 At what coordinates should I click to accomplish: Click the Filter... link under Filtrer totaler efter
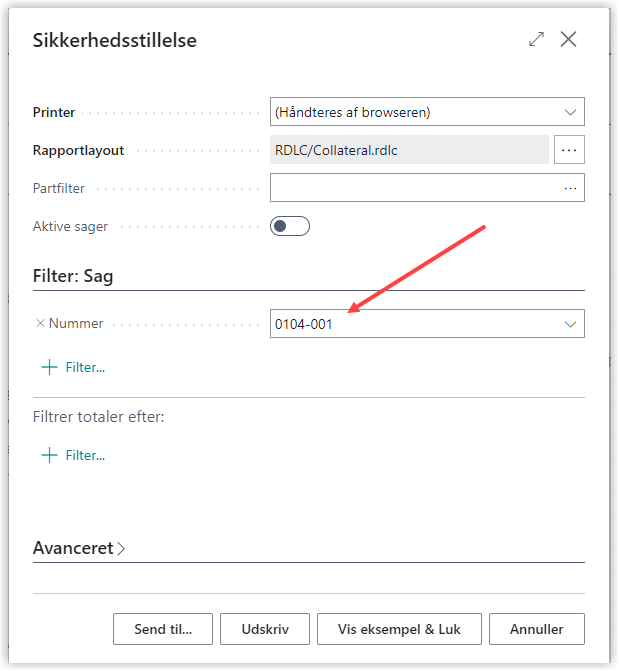(85, 455)
